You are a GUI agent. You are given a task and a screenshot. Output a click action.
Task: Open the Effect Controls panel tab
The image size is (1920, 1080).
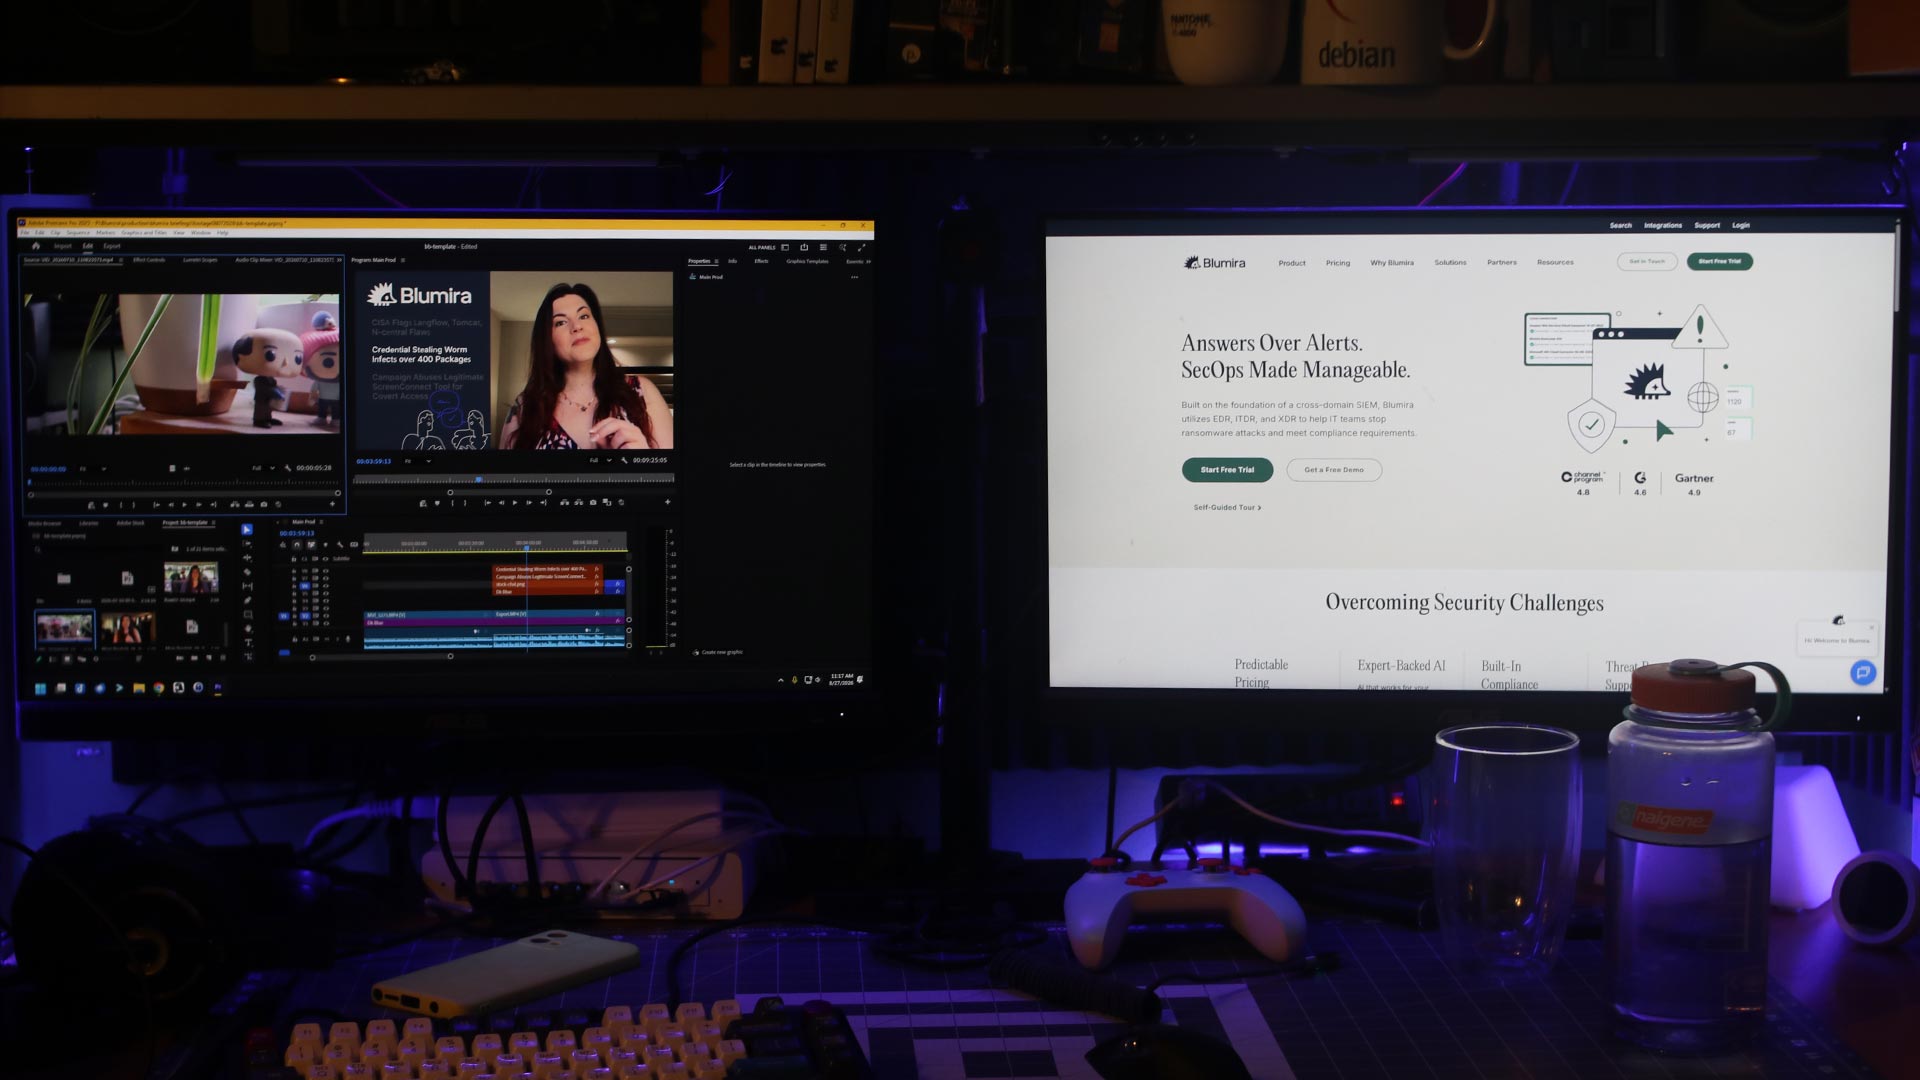pos(149,260)
